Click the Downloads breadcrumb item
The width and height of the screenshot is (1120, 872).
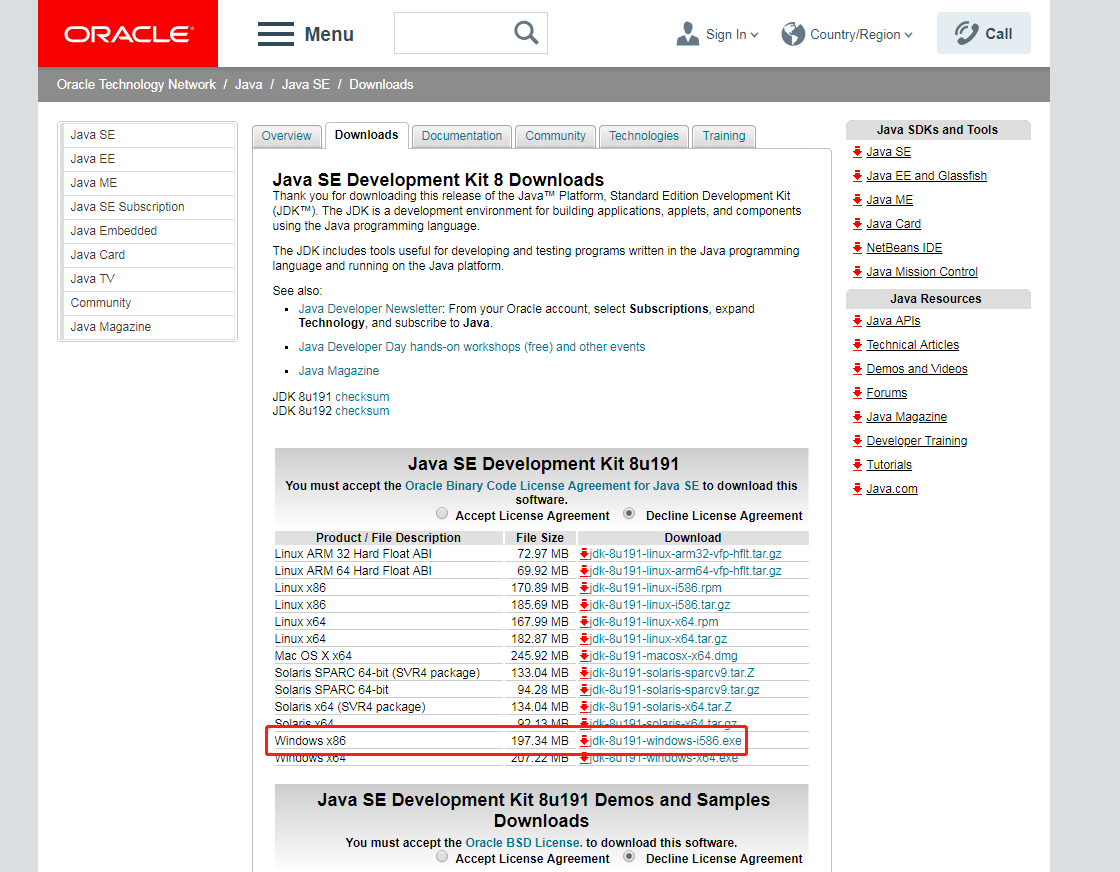[x=381, y=84]
